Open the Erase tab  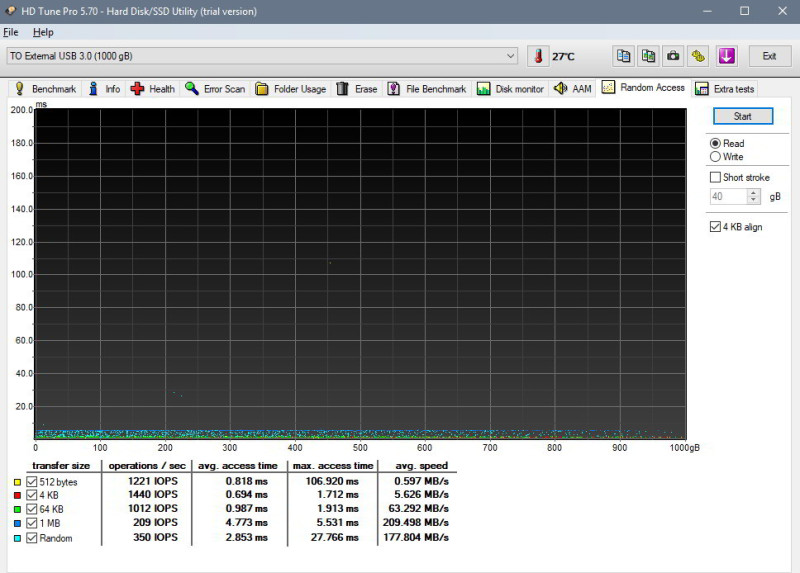pos(357,89)
